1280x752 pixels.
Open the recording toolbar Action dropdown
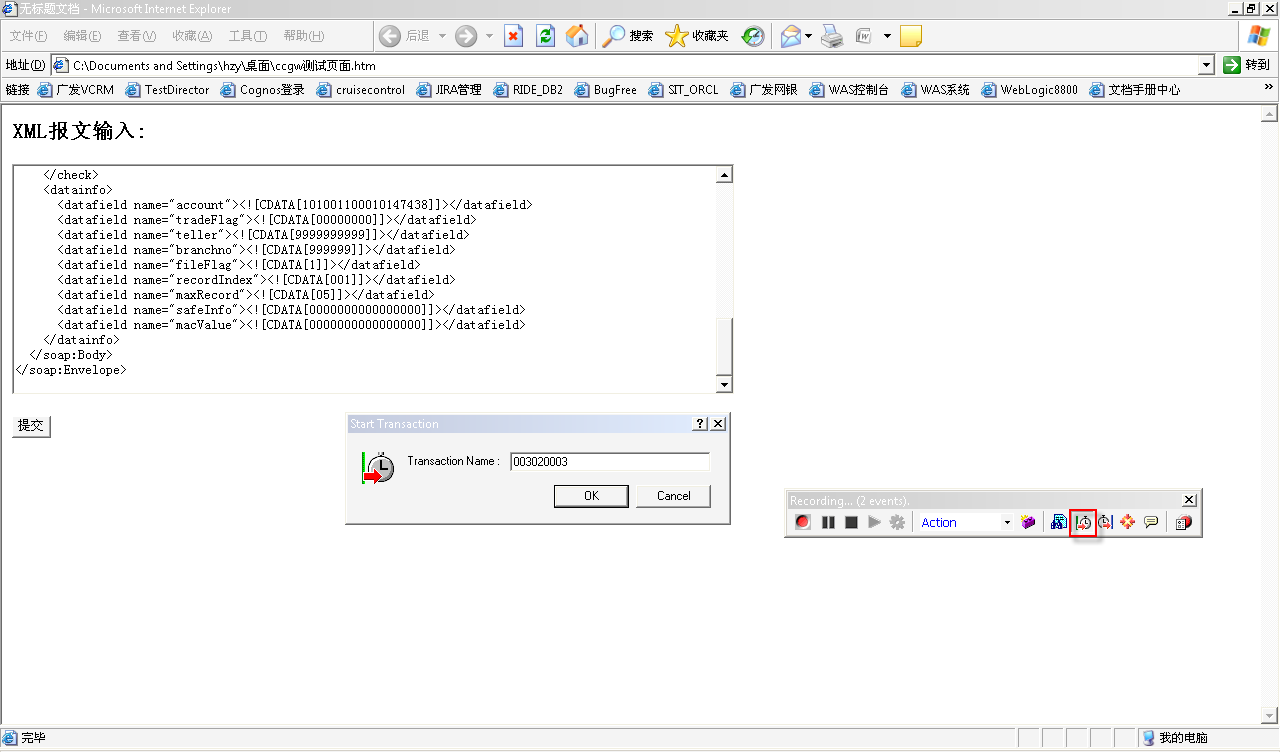[1007, 523]
